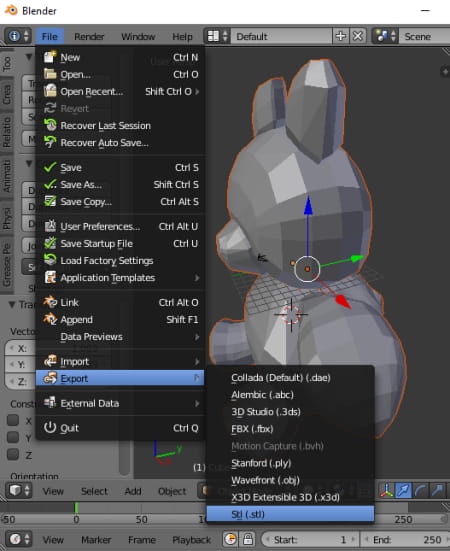The image size is (450, 551).
Task: Expand Application Templates submenu
Action: coord(120,278)
